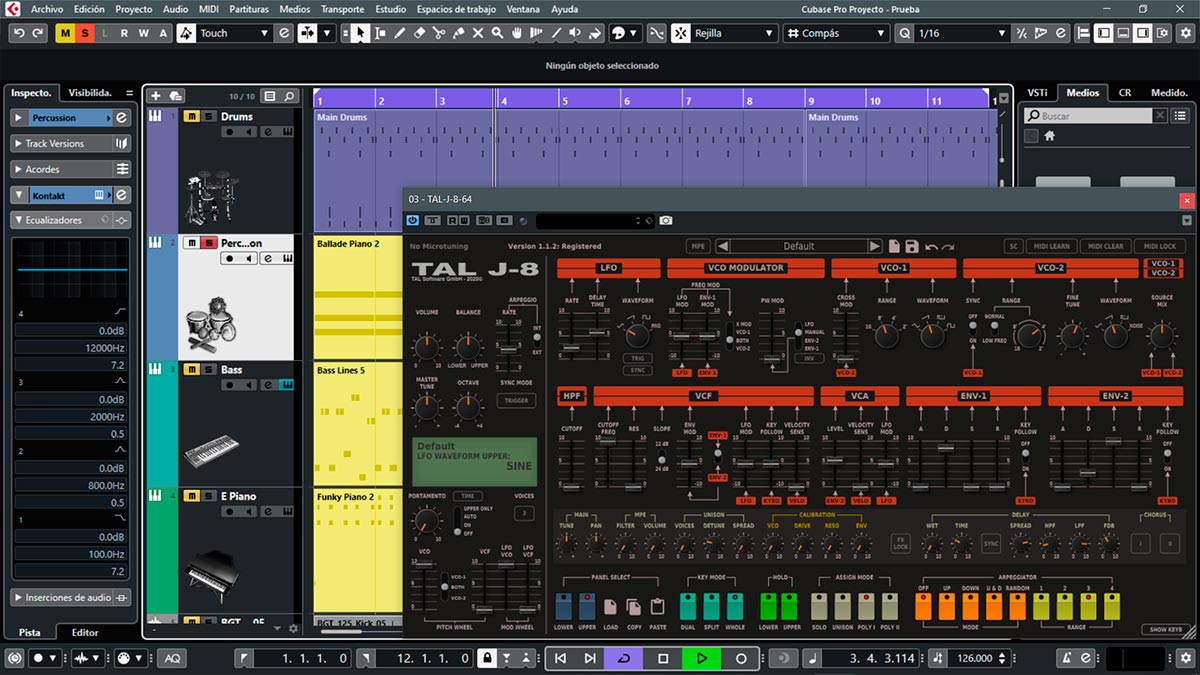Select the Draw pencil tool
1200x675 pixels.
(399, 33)
